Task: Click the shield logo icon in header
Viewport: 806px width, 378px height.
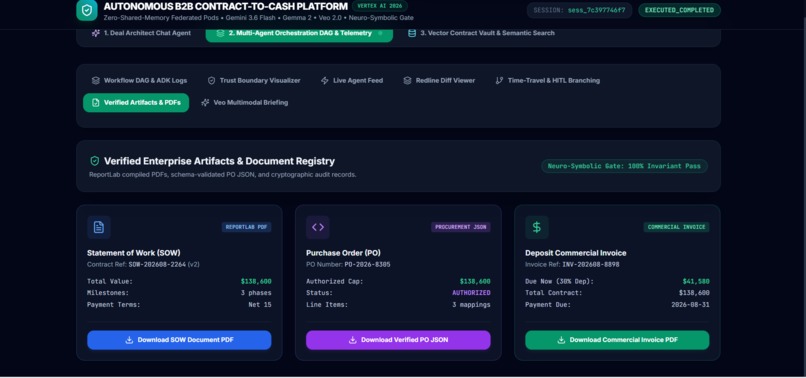Action: (87, 10)
